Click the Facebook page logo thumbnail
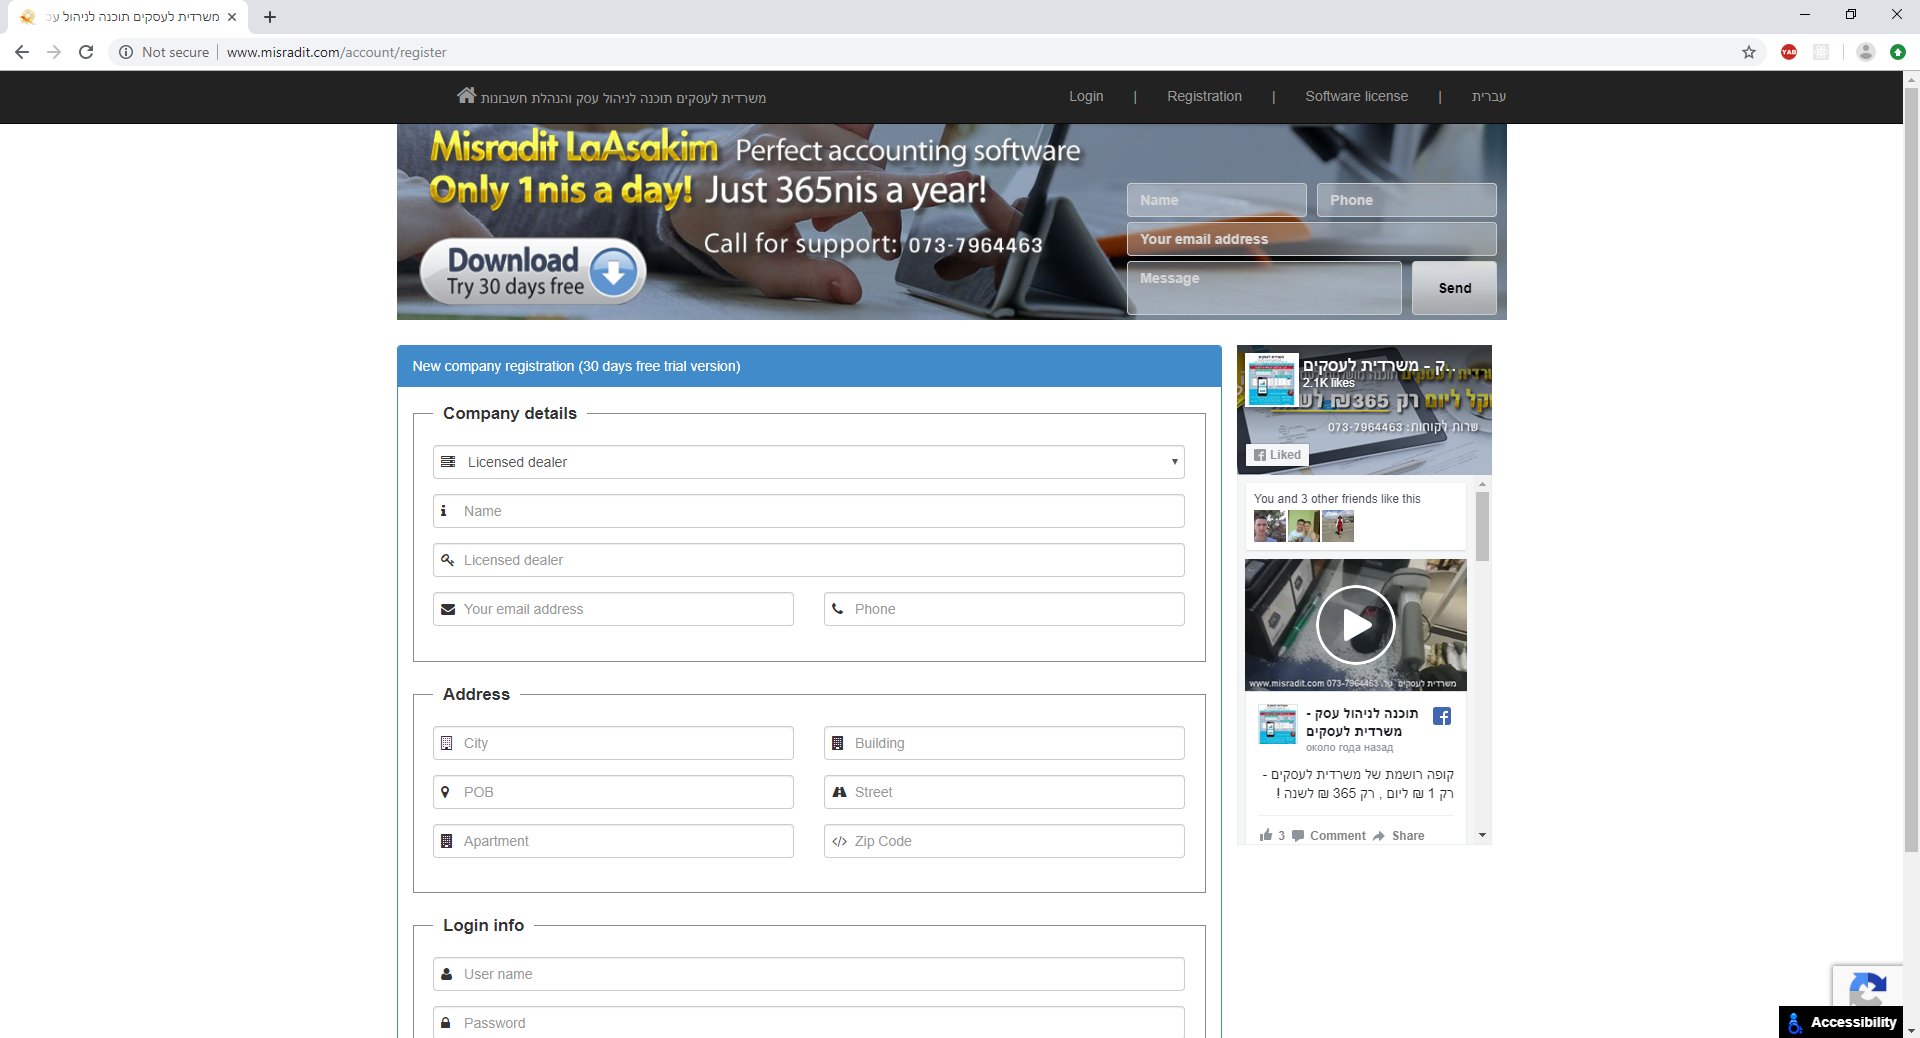Image resolution: width=1920 pixels, height=1038 pixels. pos(1273,380)
